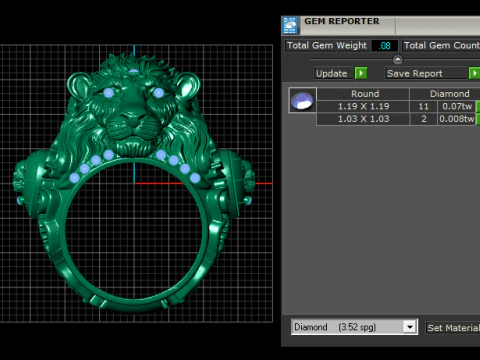Collapse the panel with the round arrow handle
Screen dimensions: 480x360
397,60
